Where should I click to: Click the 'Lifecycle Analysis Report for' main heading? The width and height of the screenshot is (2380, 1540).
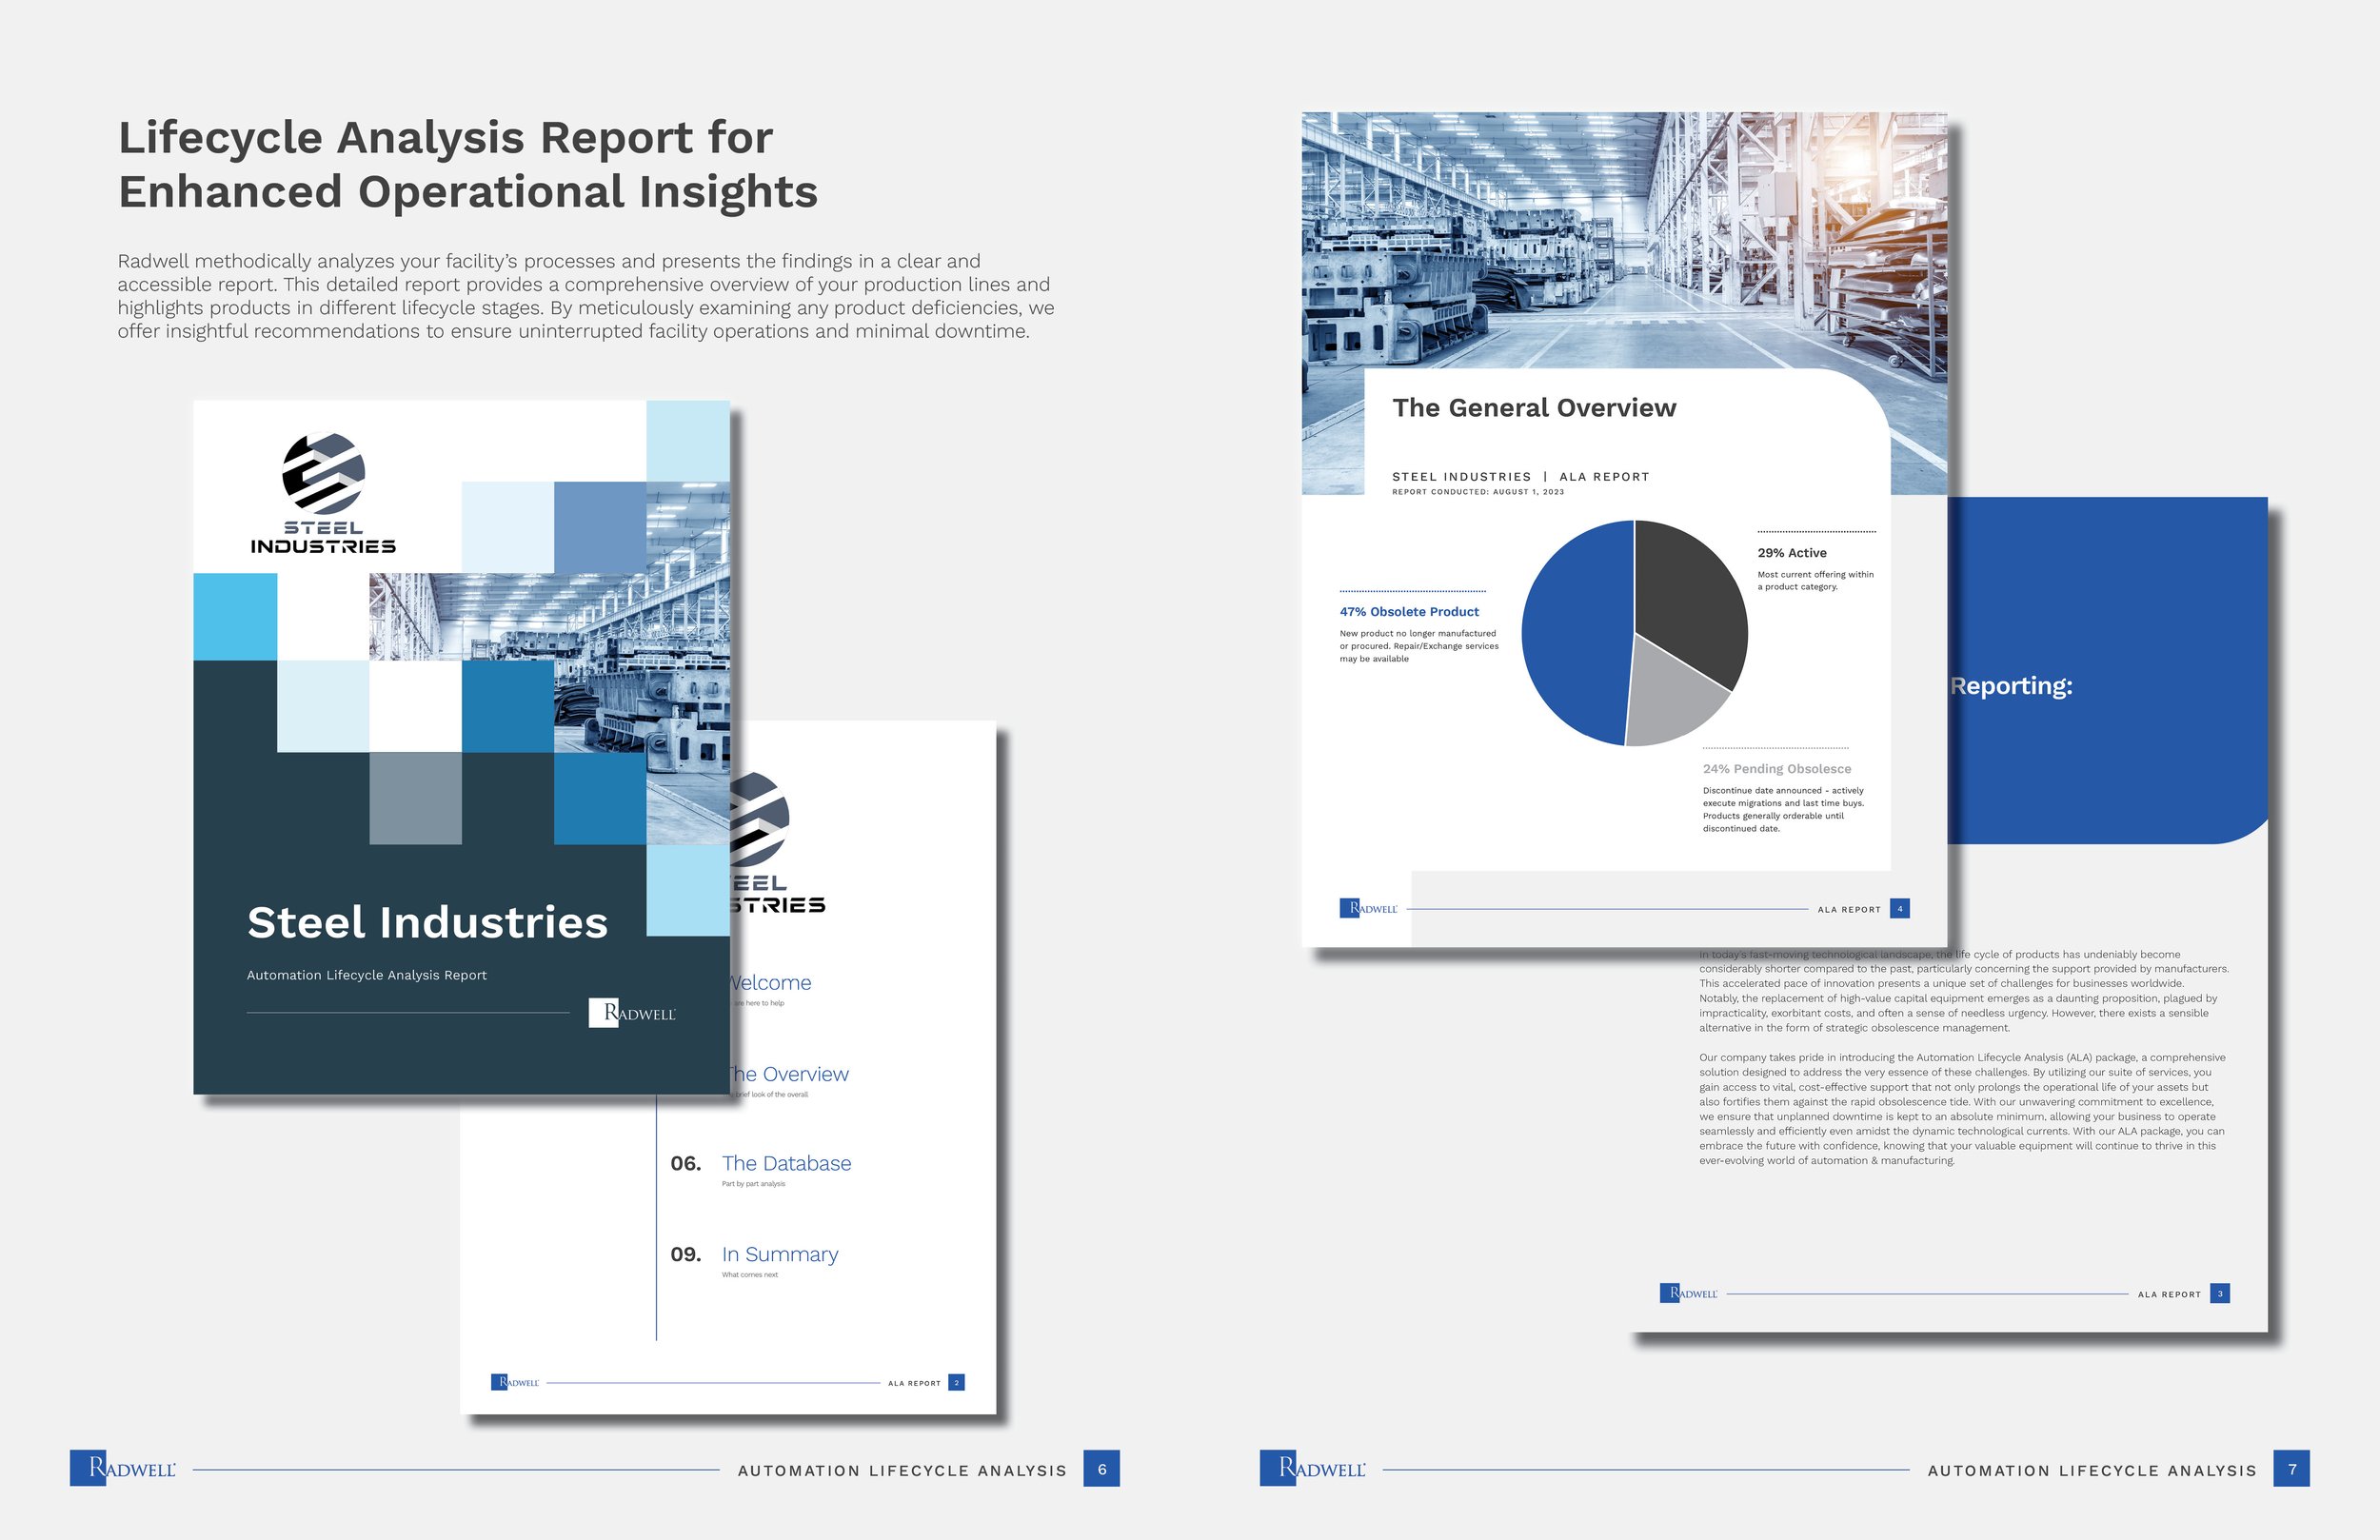click(x=445, y=137)
